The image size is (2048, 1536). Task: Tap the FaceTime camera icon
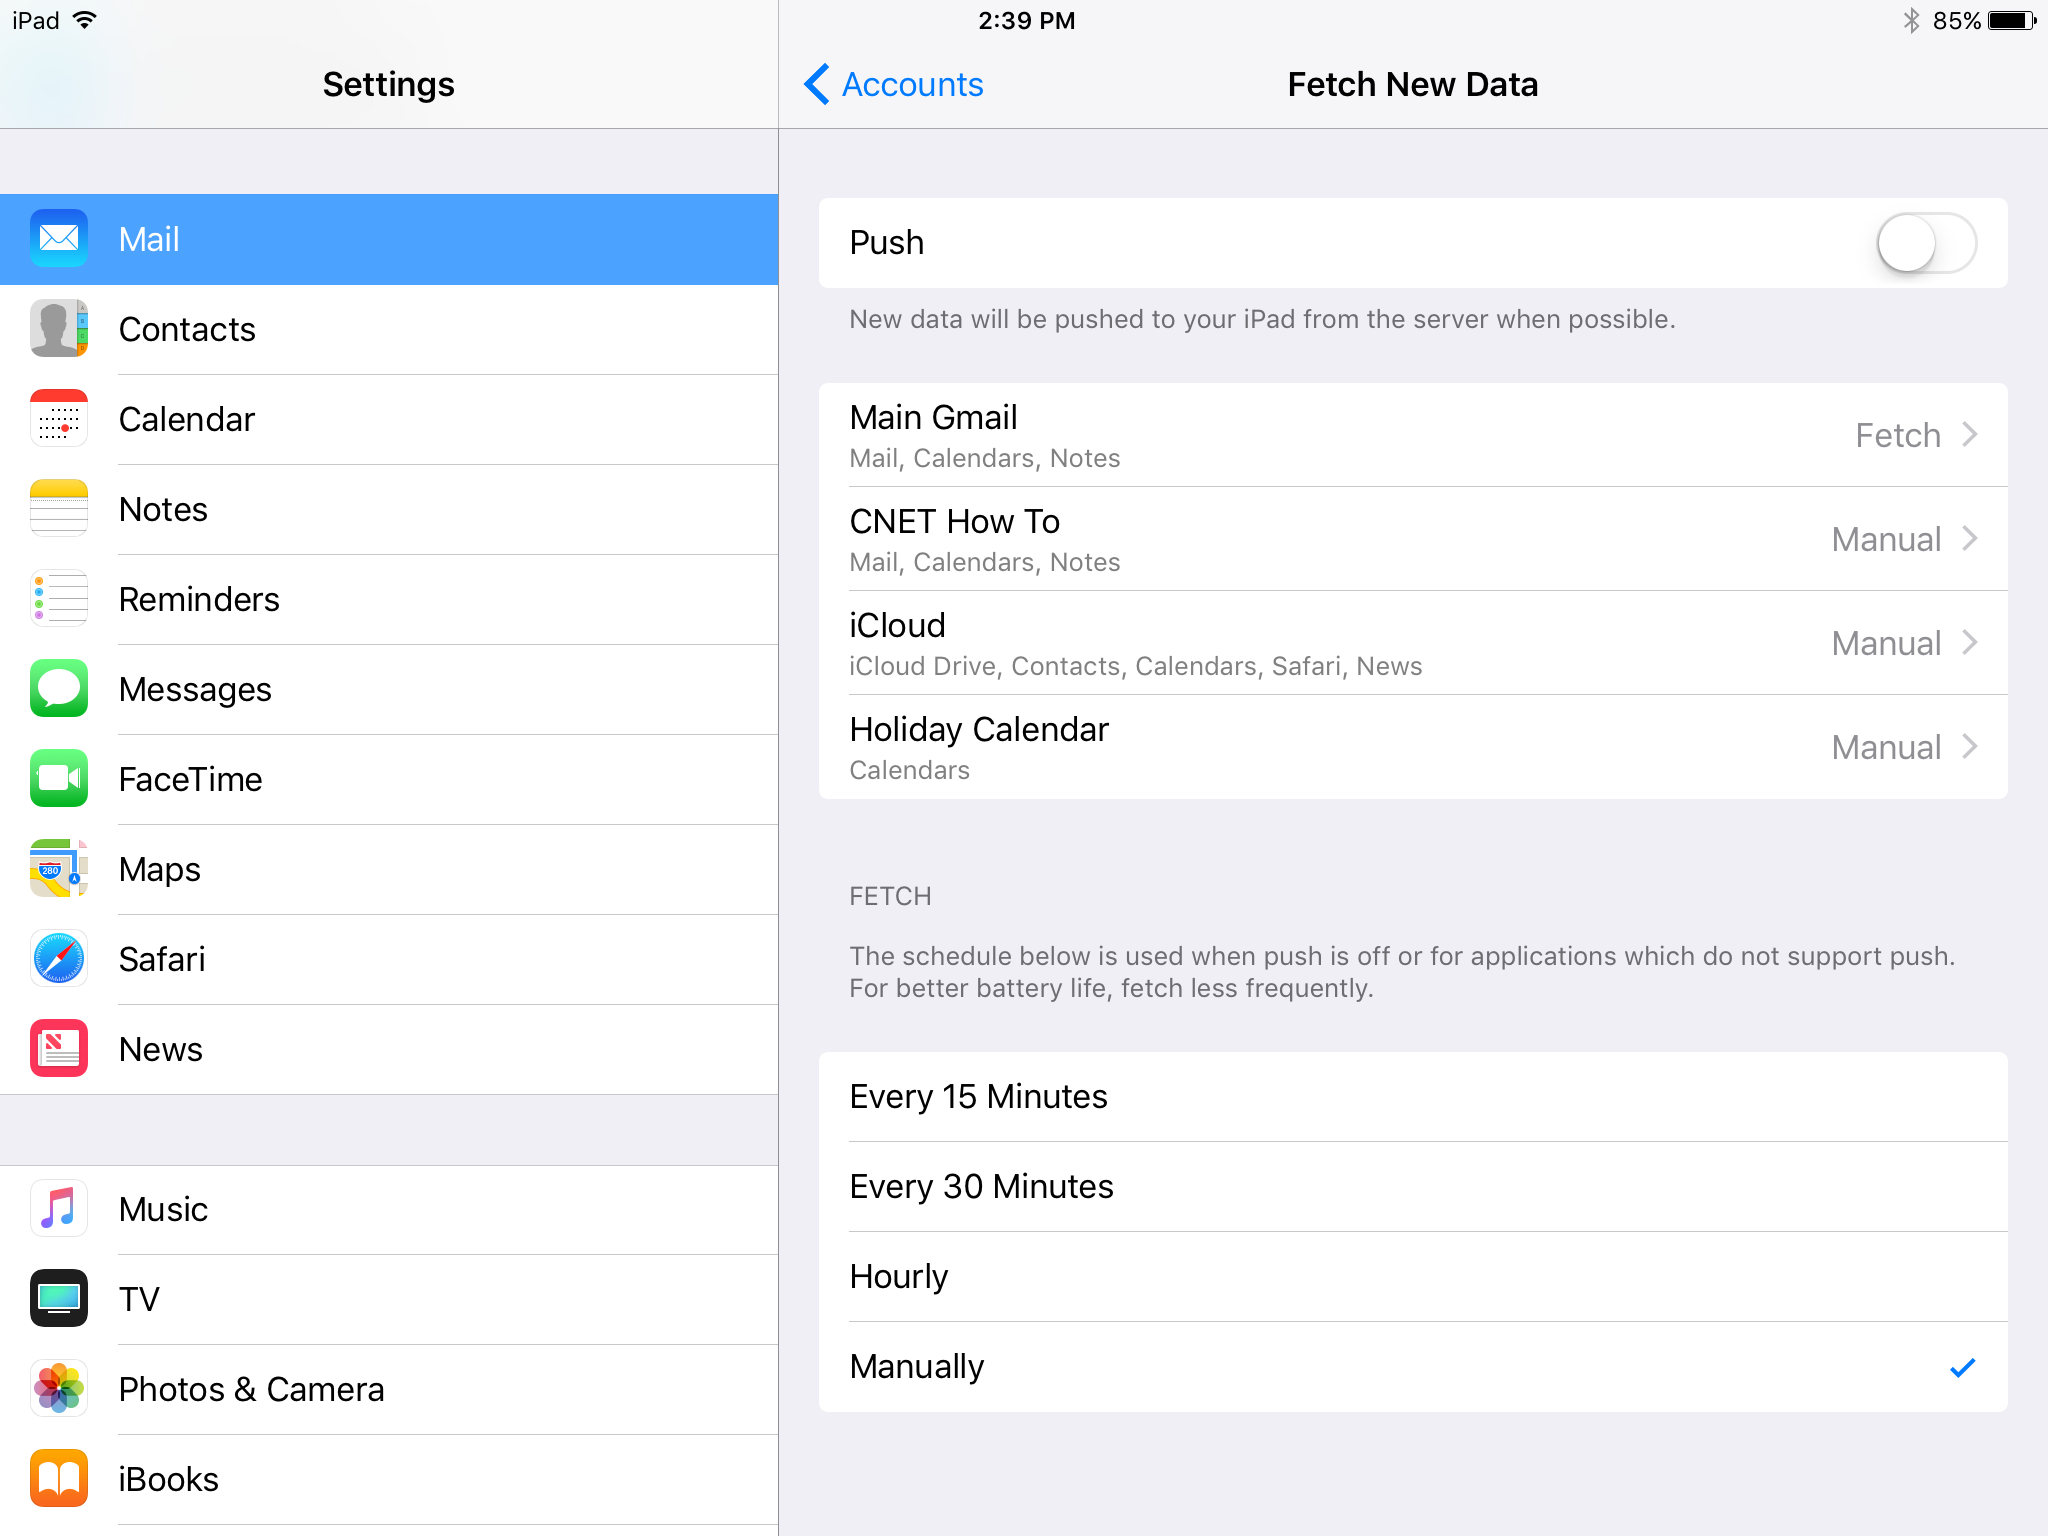[x=59, y=779]
